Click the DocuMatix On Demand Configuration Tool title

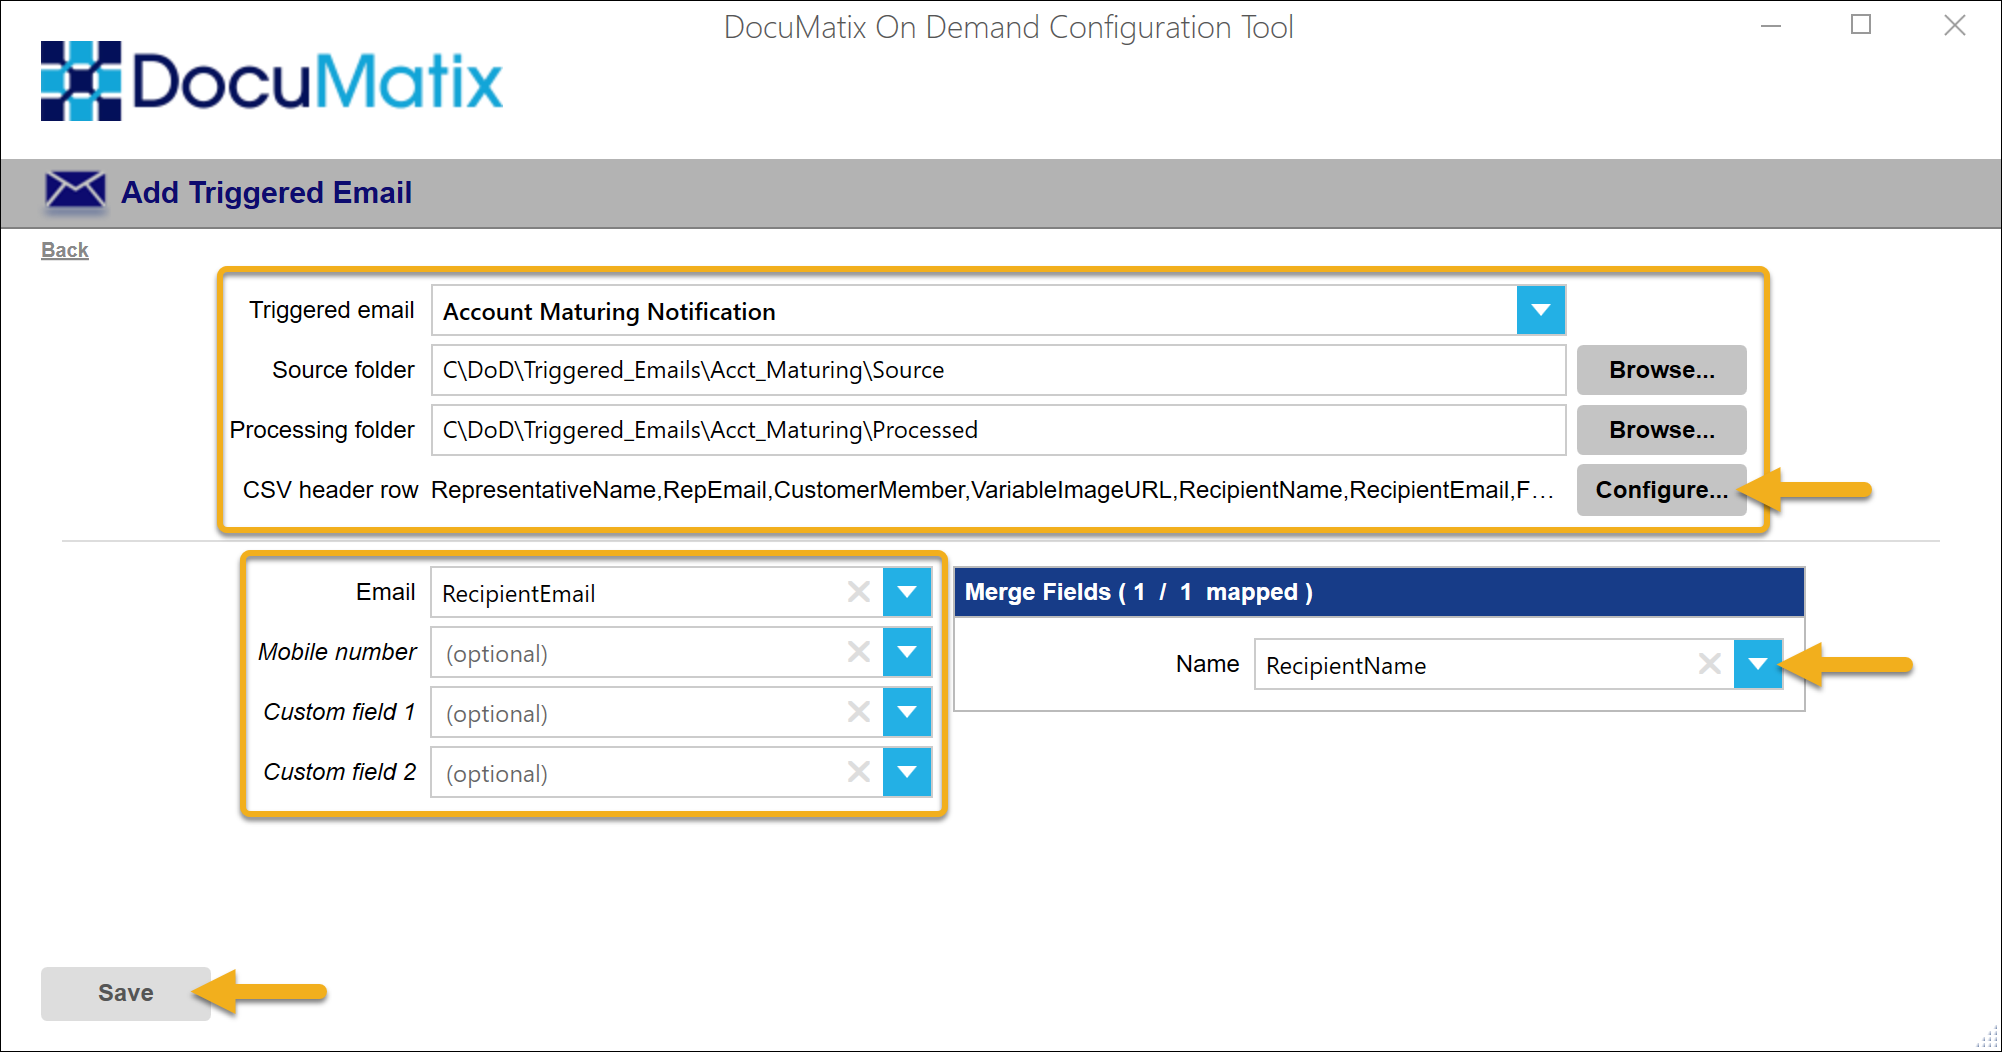pyautogui.click(x=1008, y=27)
